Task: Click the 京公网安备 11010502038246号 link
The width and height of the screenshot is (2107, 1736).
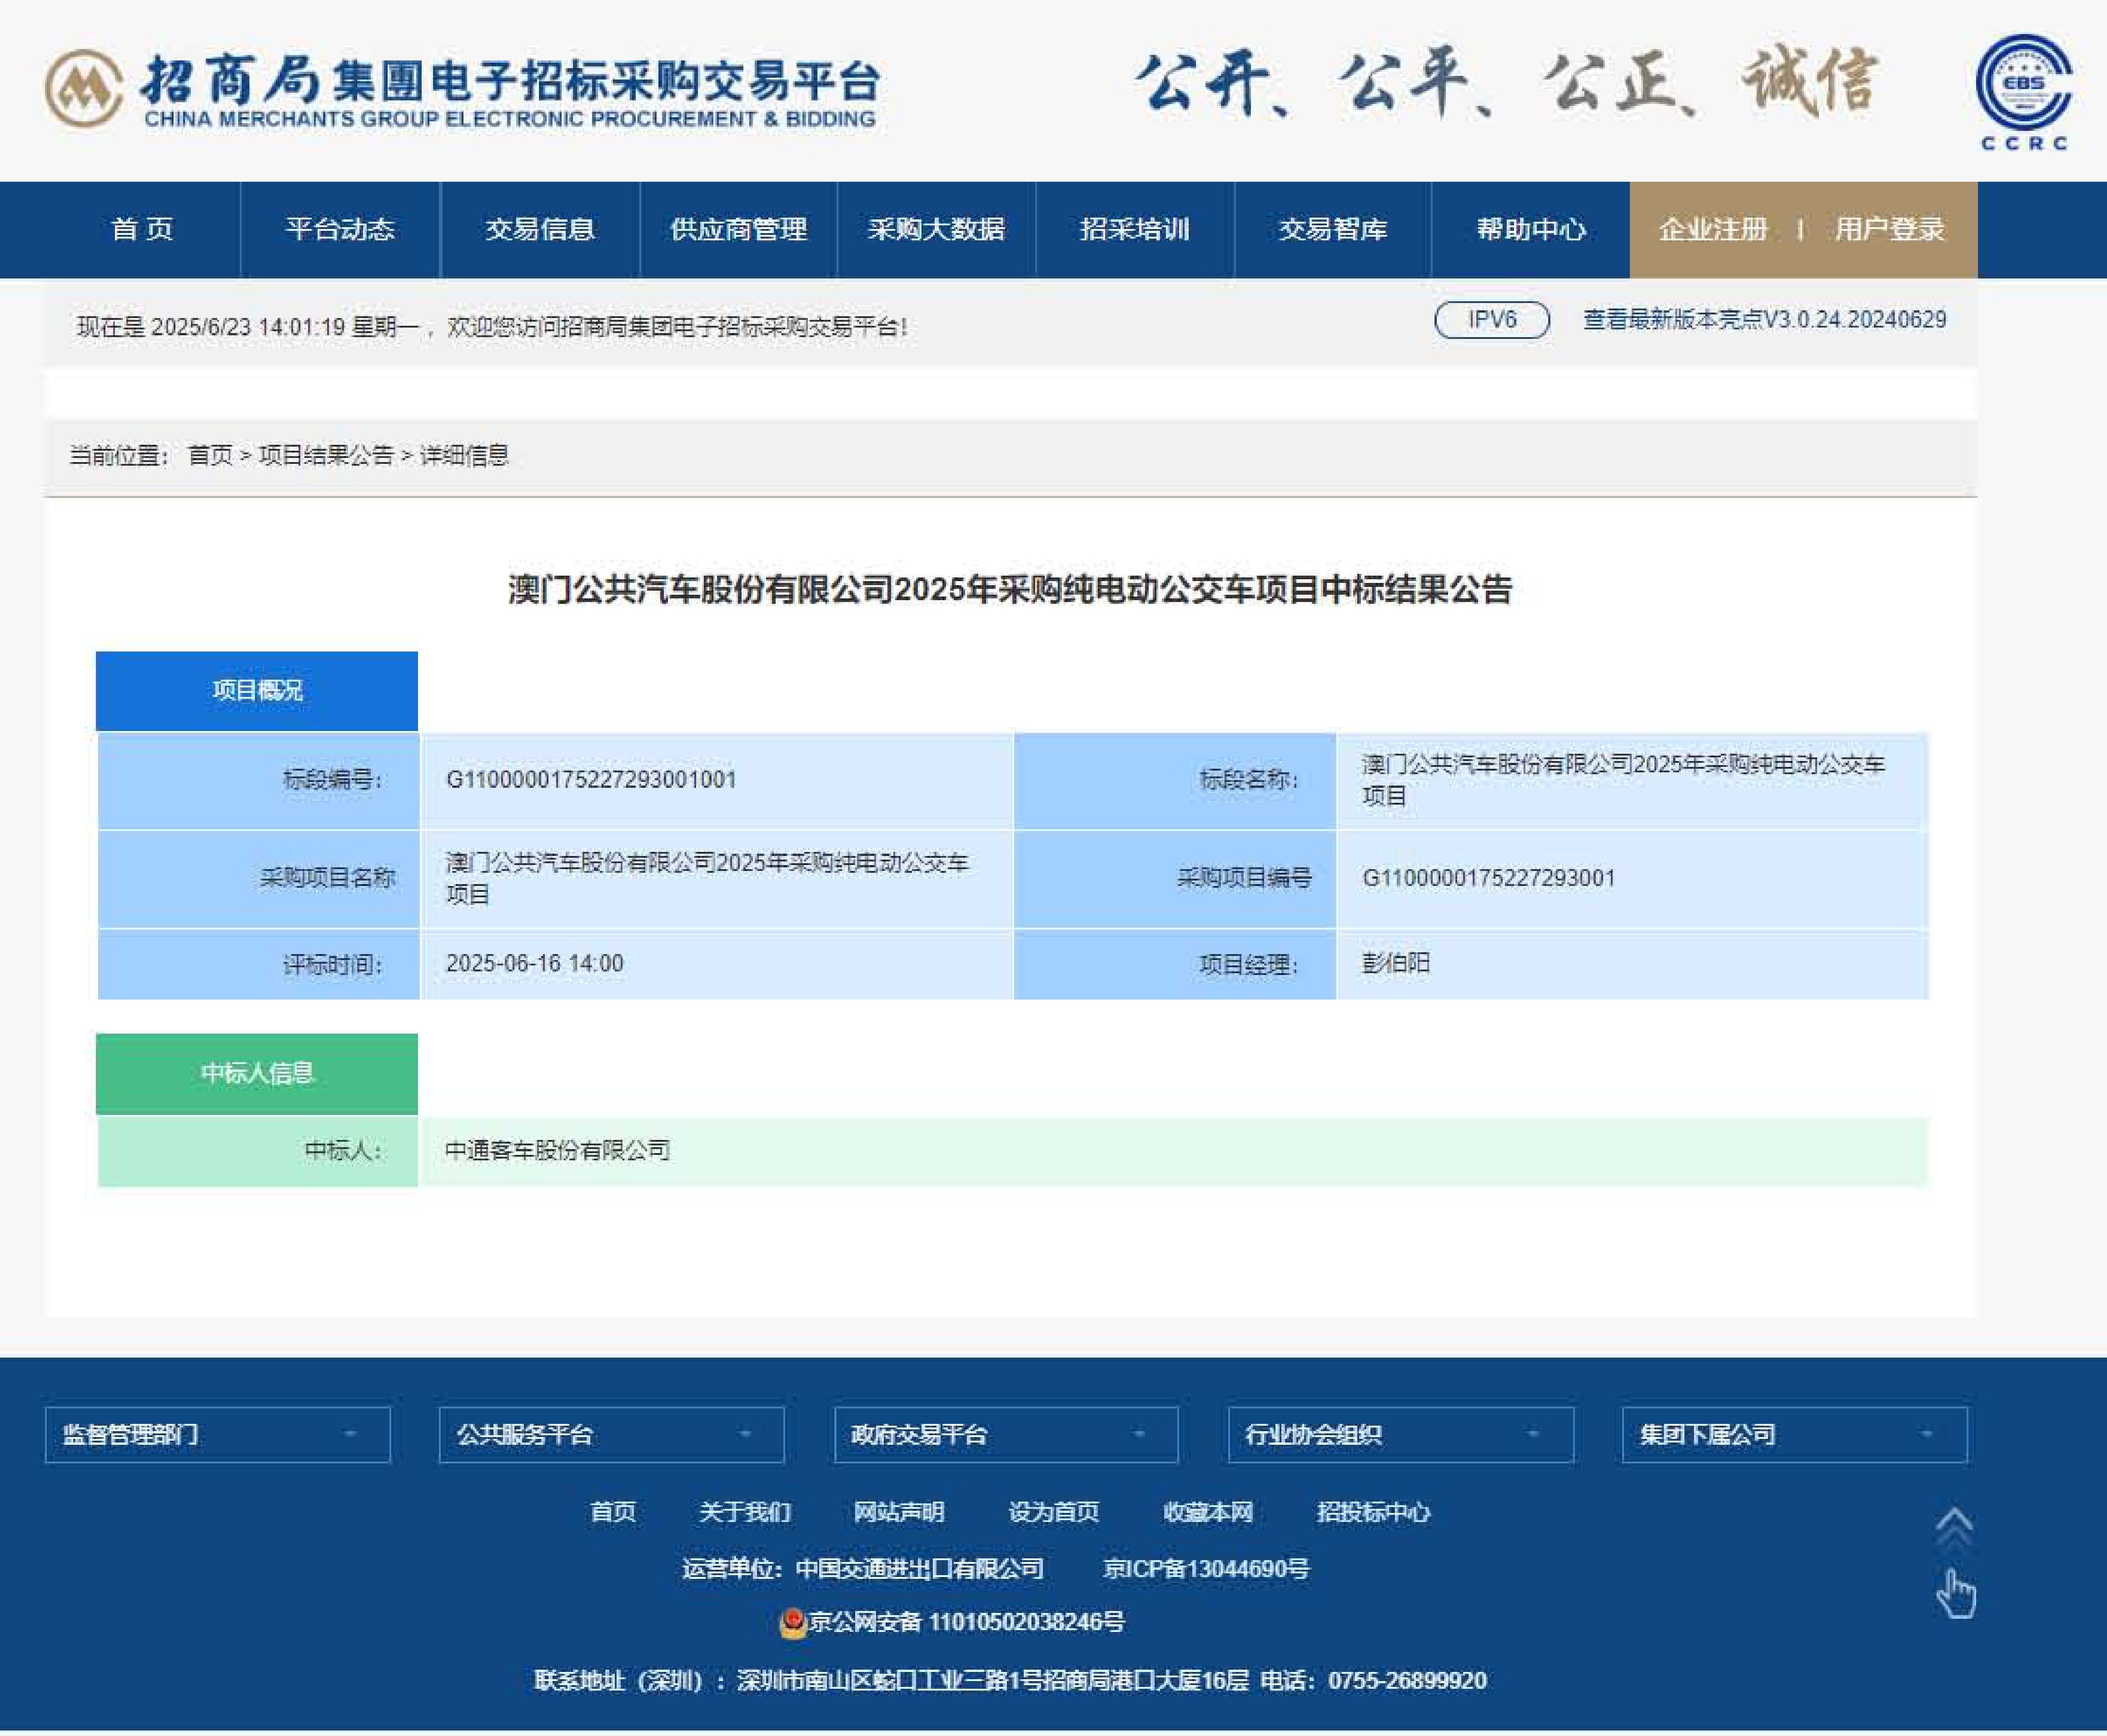Action: 967,1623
